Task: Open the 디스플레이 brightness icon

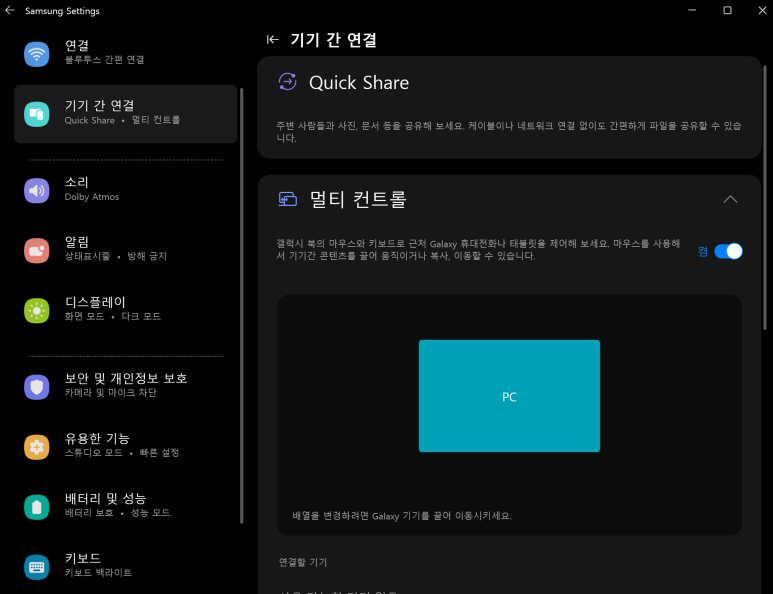Action: coord(36,311)
